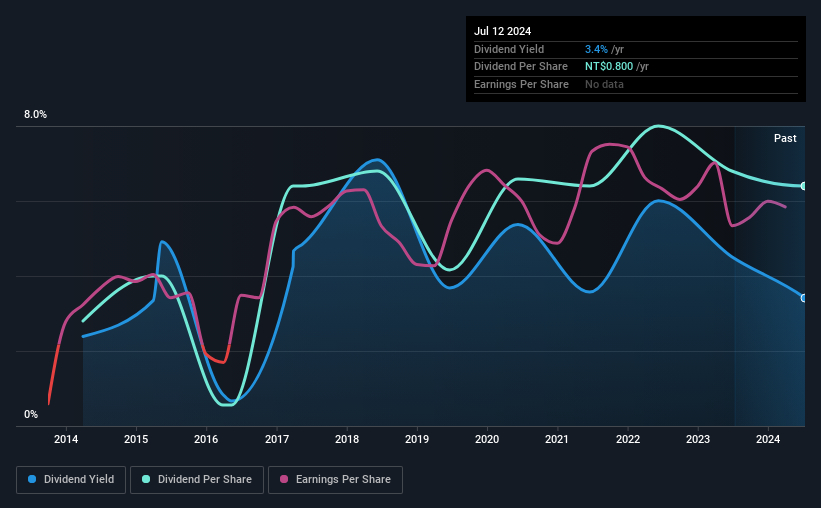Select the 2014 label on the x-axis
The image size is (821, 508).
[66, 439]
